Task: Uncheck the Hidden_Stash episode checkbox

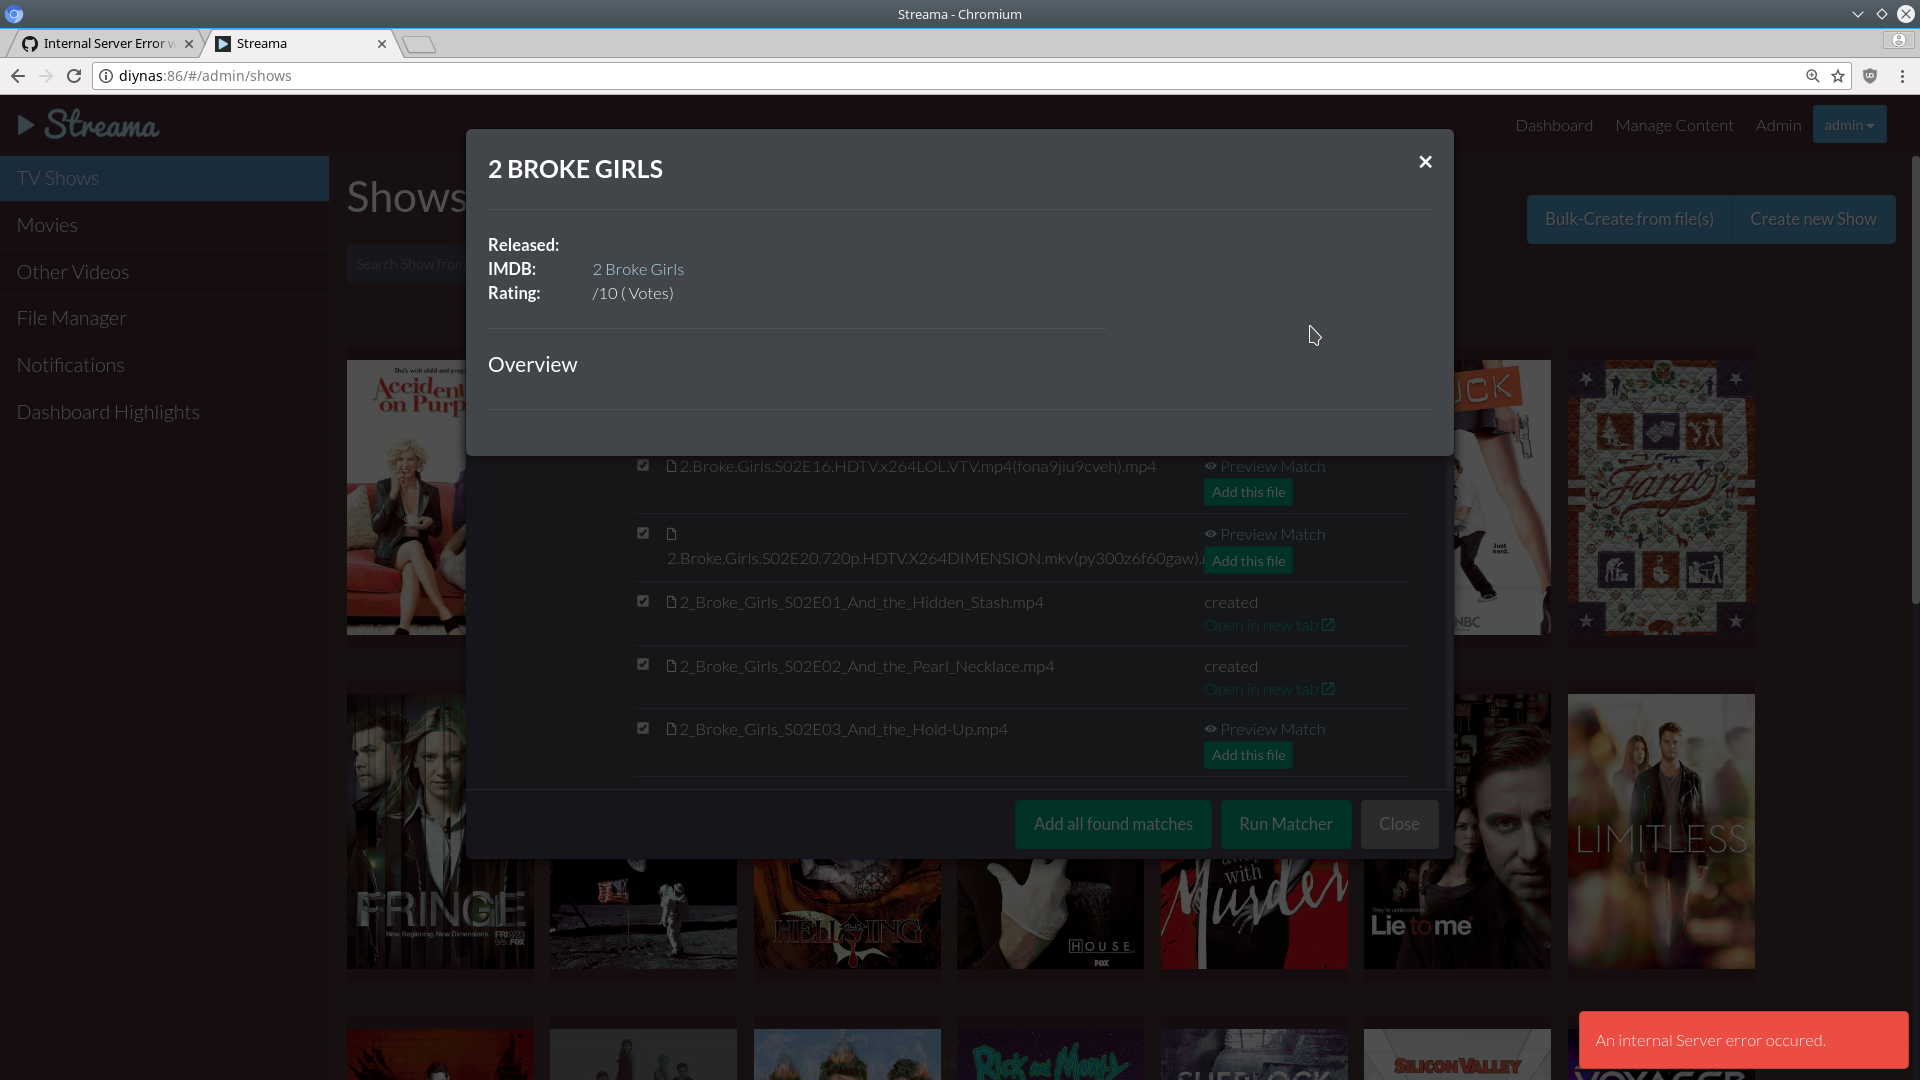Action: [x=643, y=600]
